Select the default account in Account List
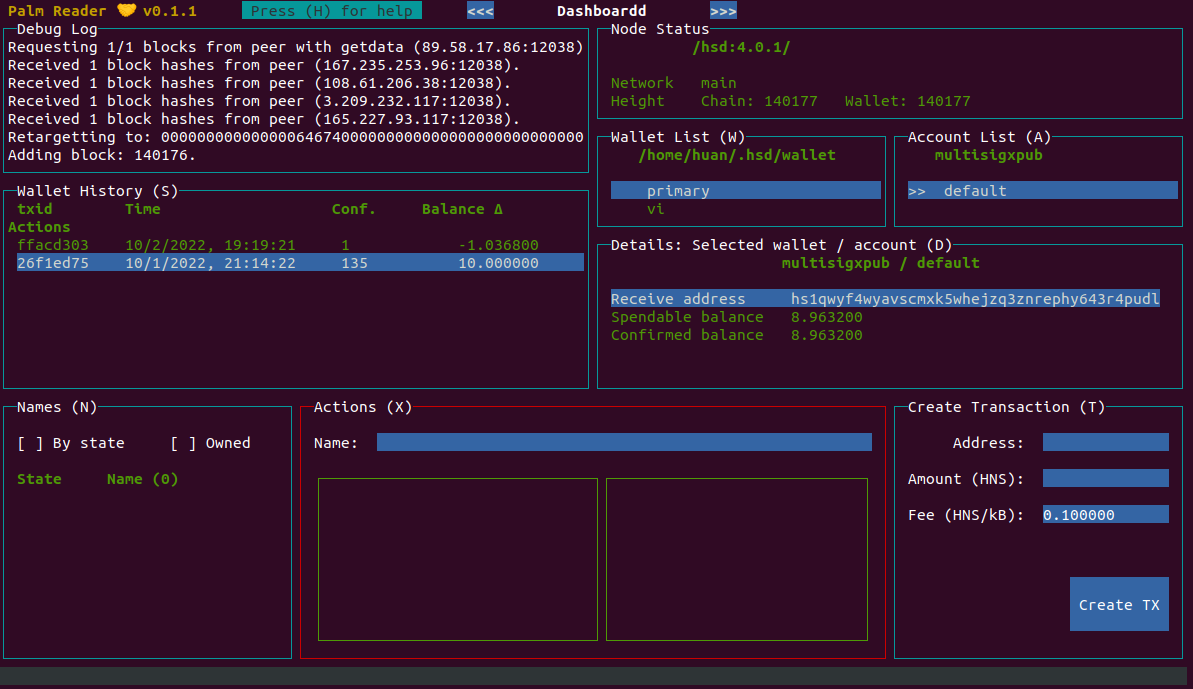The image size is (1193, 689). tap(1042, 190)
